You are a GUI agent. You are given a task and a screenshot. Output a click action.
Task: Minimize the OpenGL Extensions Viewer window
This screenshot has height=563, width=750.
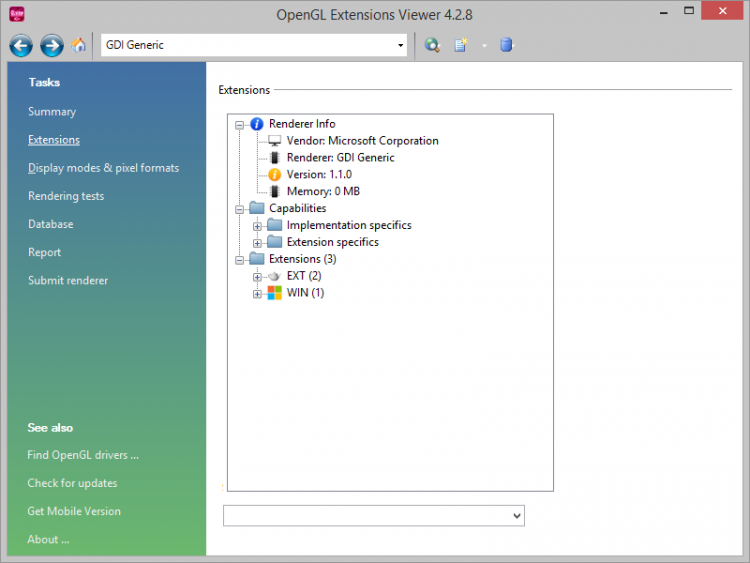click(x=663, y=11)
